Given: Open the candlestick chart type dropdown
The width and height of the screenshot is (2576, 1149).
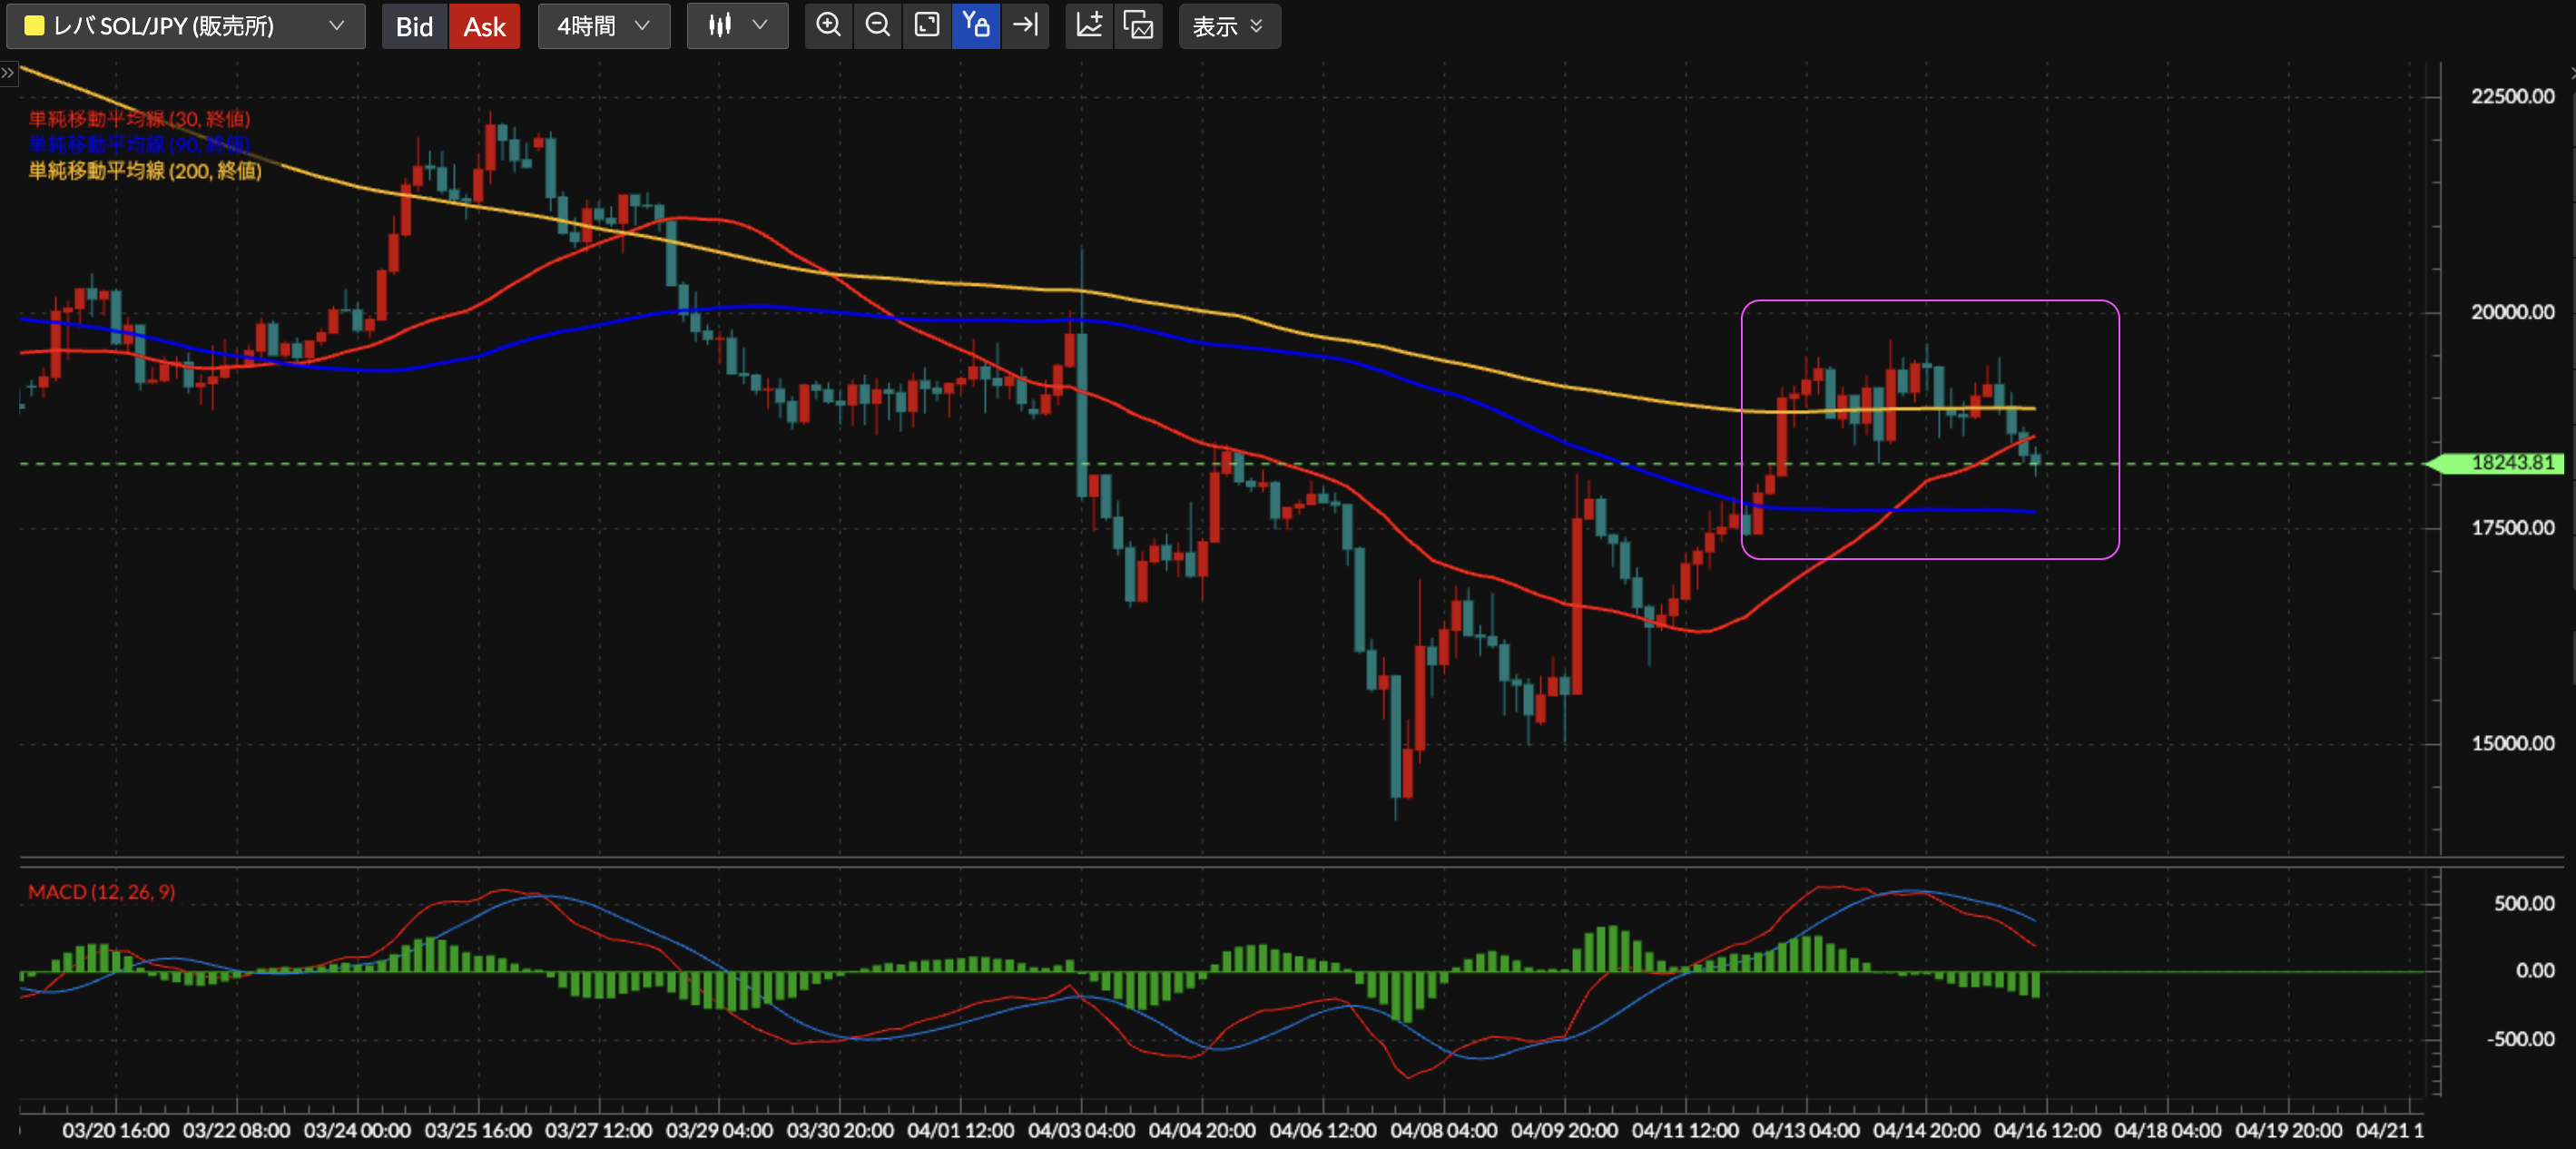Looking at the screenshot, I should pos(737,26).
